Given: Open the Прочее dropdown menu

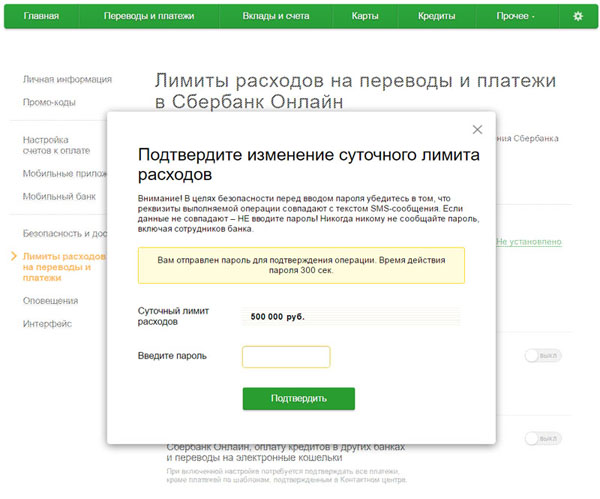Looking at the screenshot, I should (515, 16).
